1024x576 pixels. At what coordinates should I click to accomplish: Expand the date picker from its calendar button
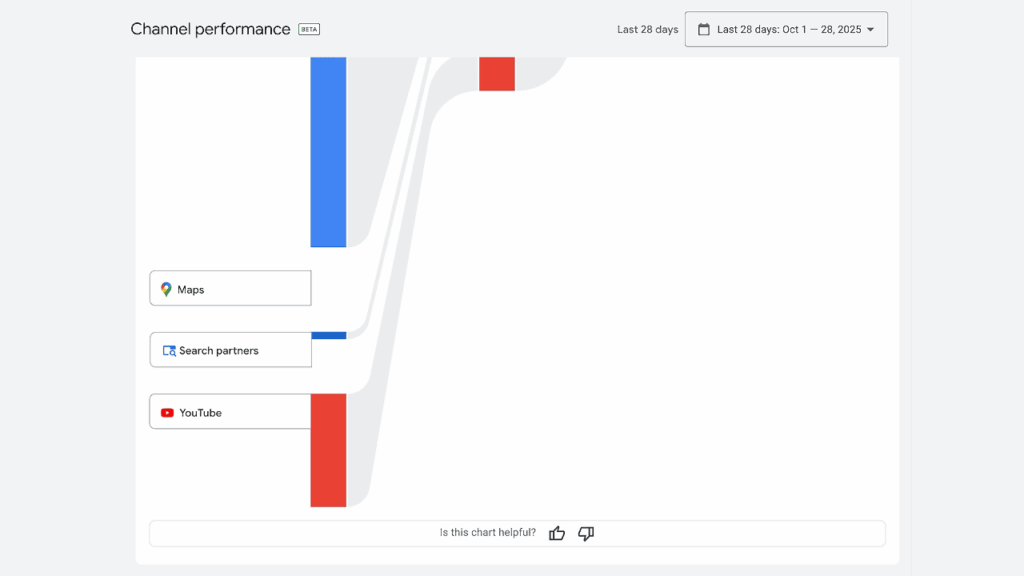pos(704,28)
